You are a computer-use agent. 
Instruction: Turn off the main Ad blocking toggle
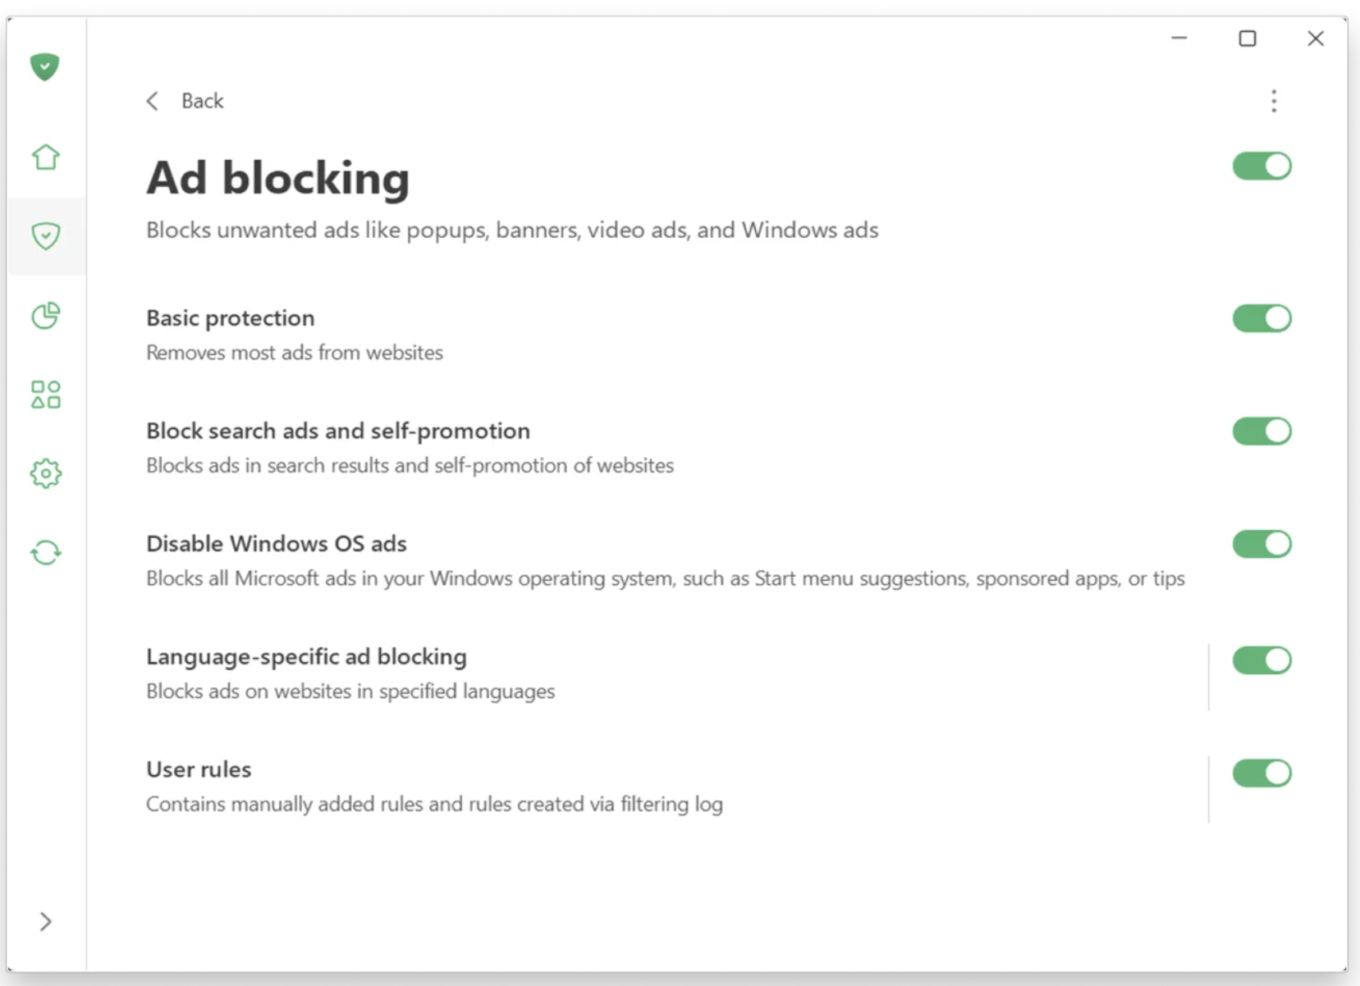[x=1262, y=166]
